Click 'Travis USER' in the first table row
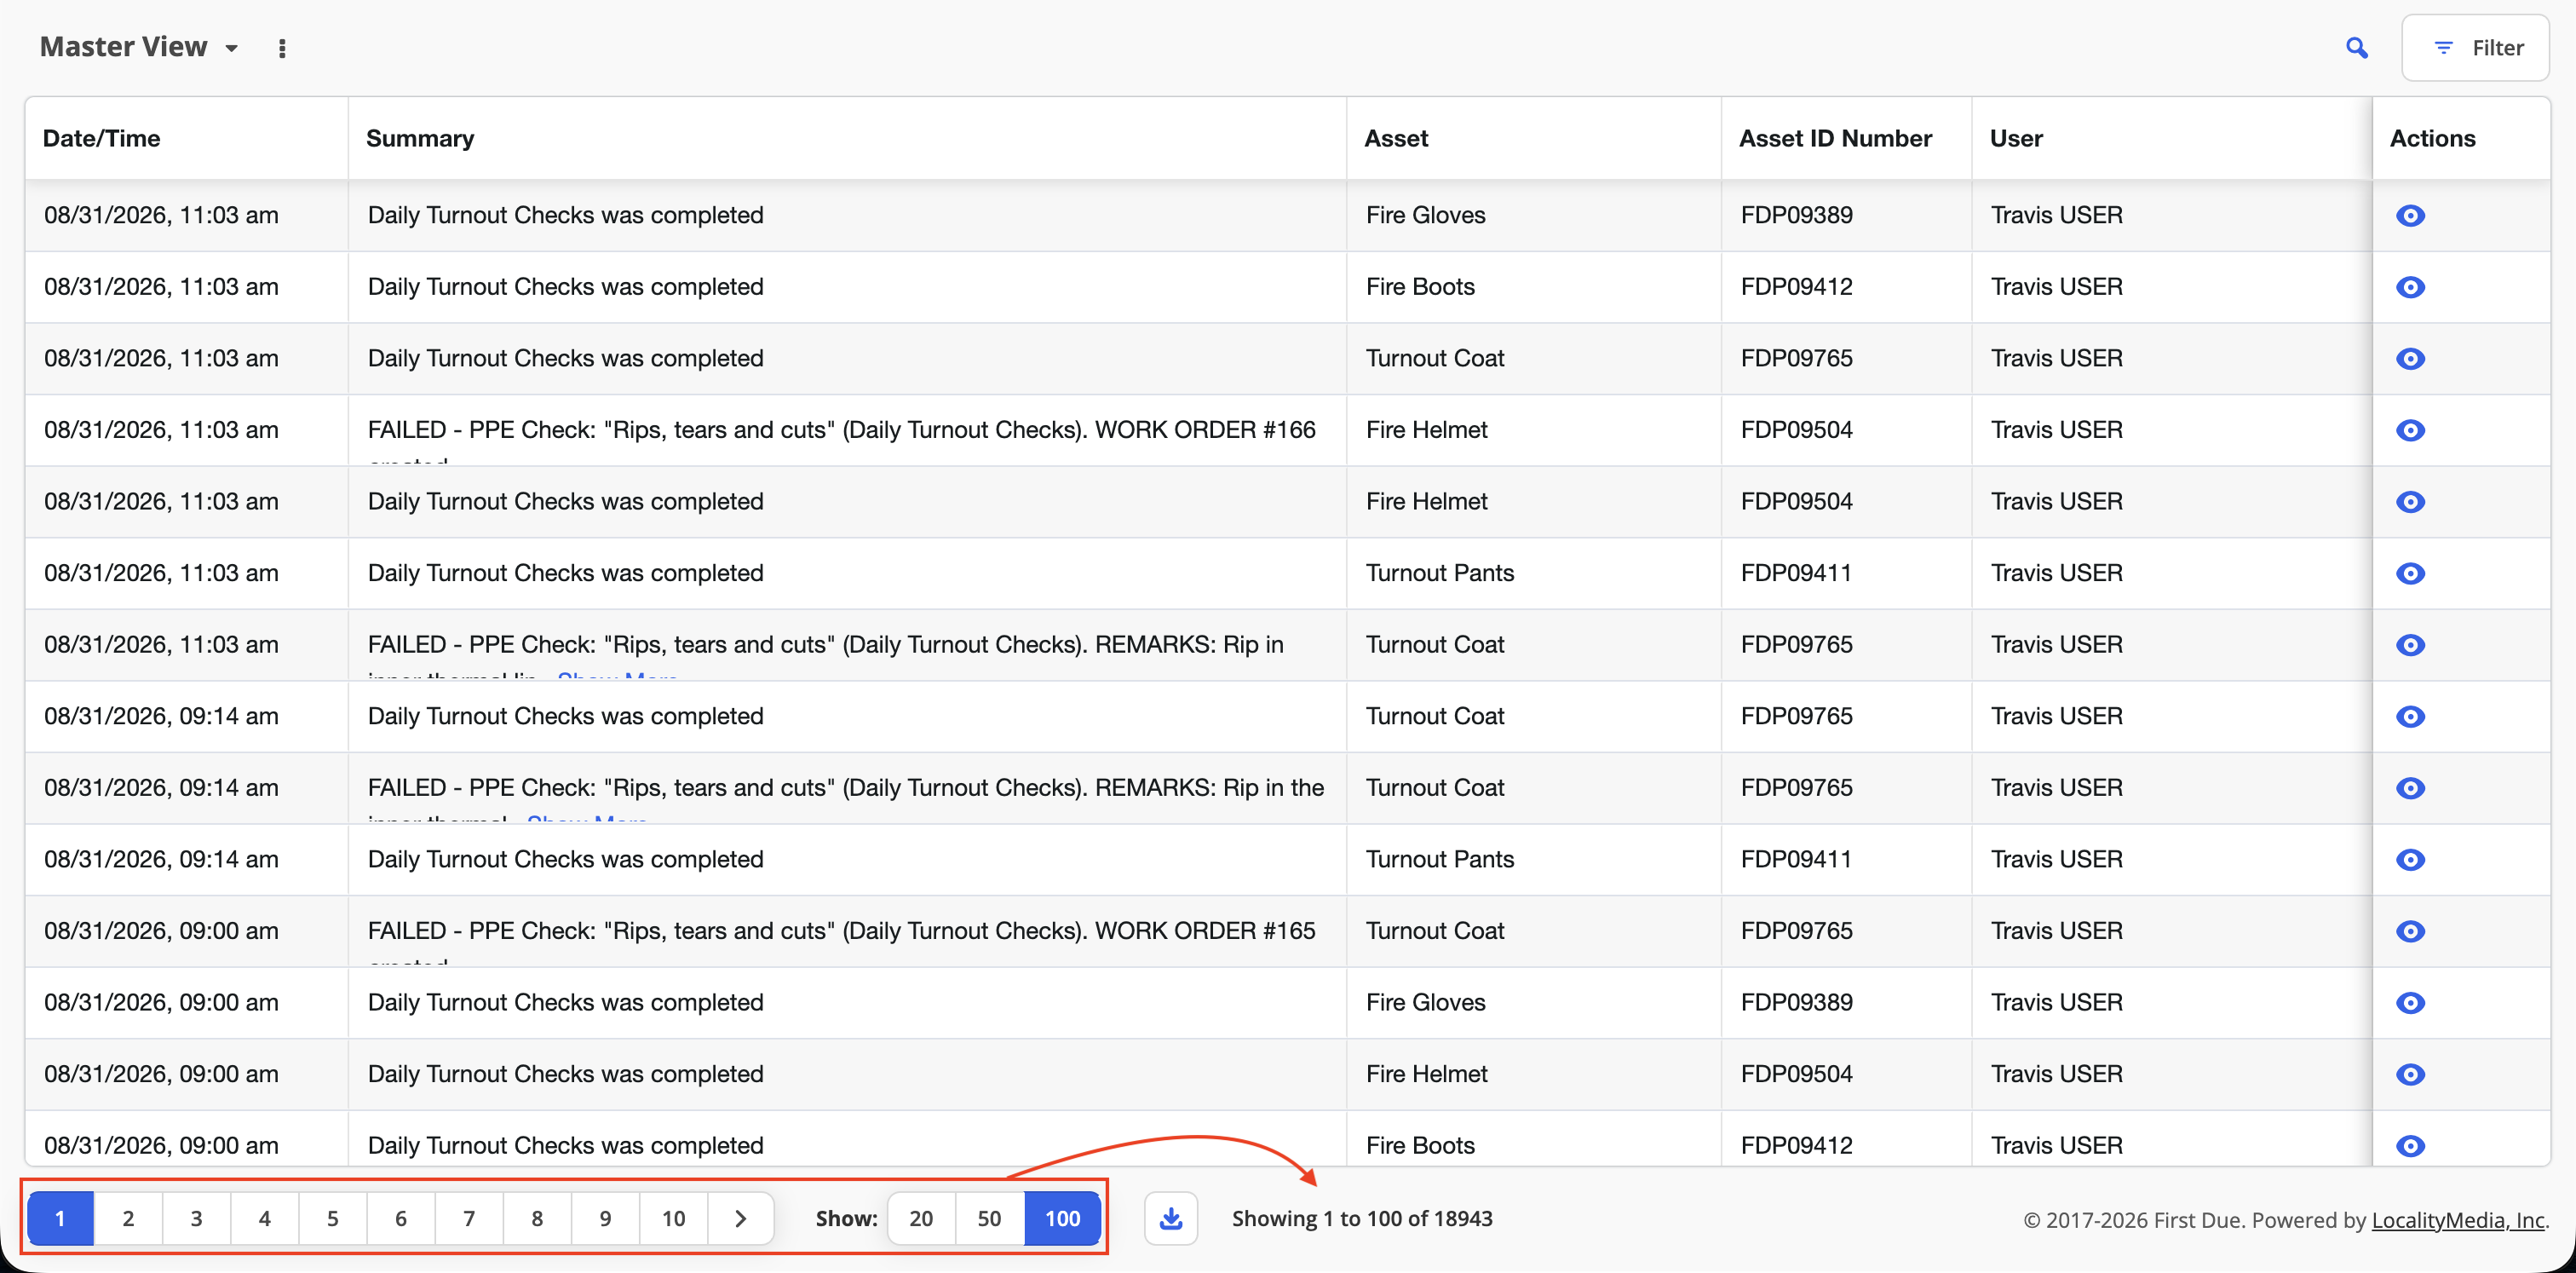The width and height of the screenshot is (2576, 1273). 2056,215
